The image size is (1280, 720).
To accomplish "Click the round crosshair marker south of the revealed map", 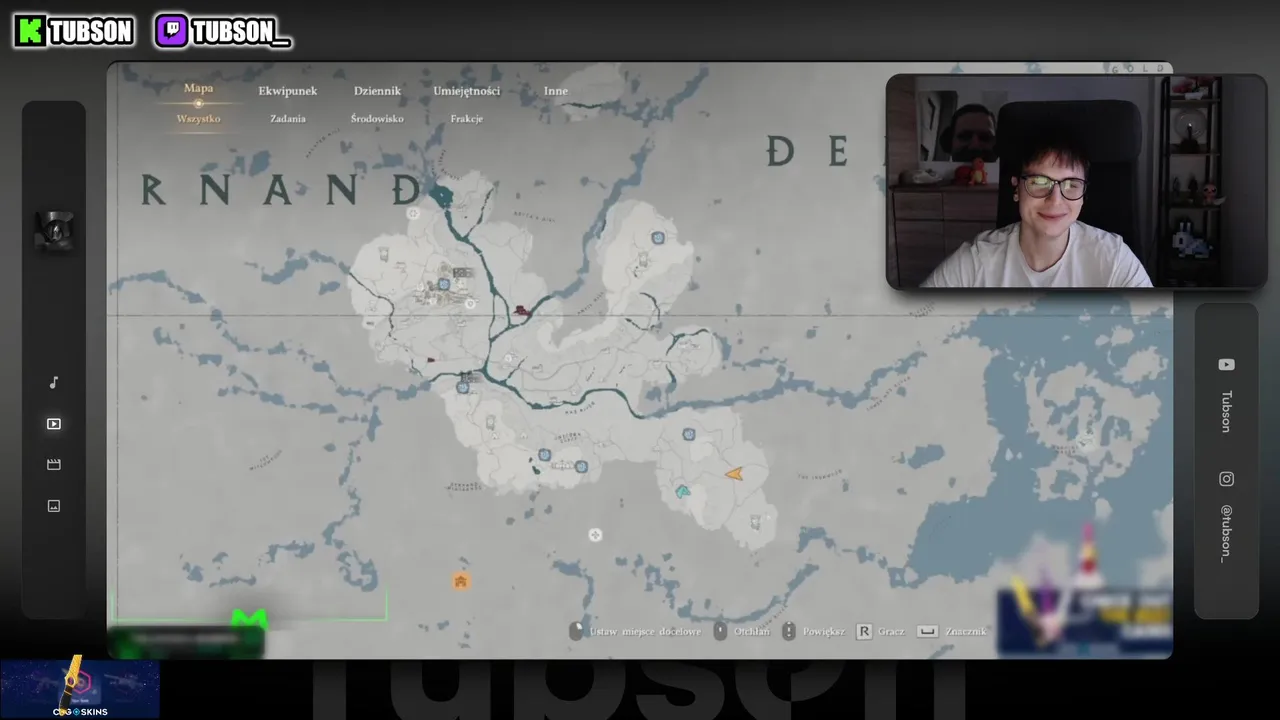I will point(595,535).
